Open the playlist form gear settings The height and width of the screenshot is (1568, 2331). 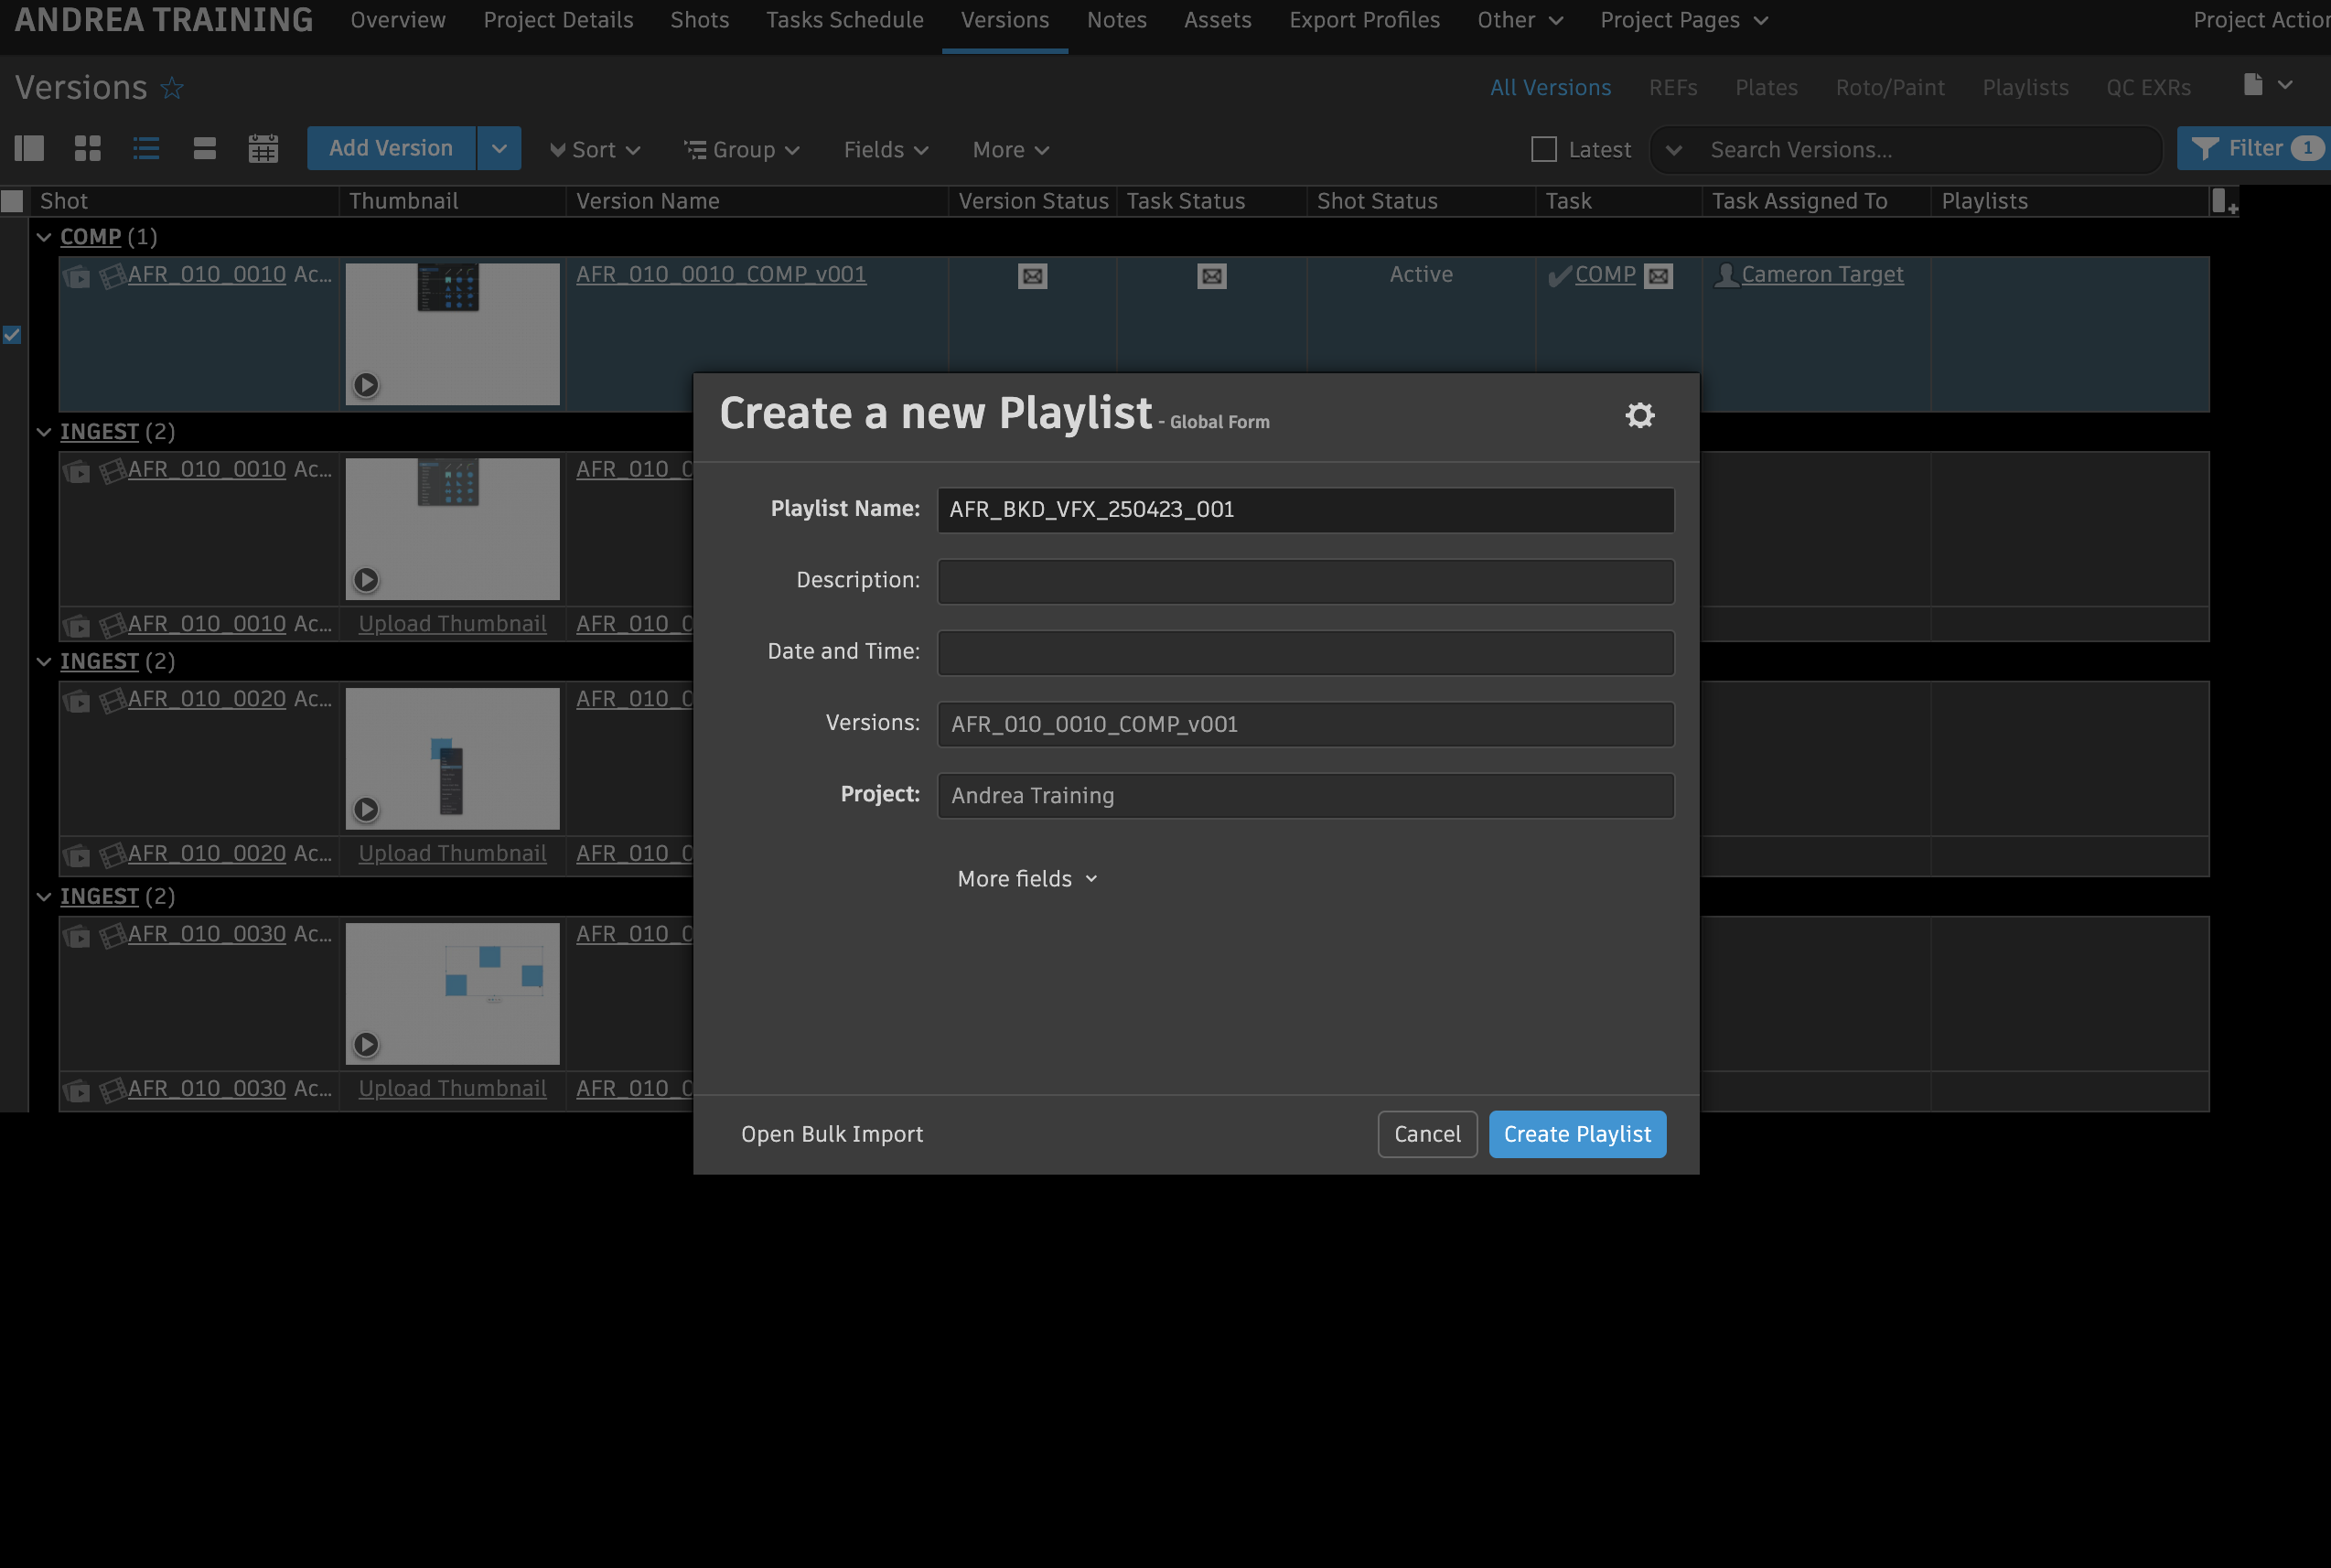(x=1639, y=415)
